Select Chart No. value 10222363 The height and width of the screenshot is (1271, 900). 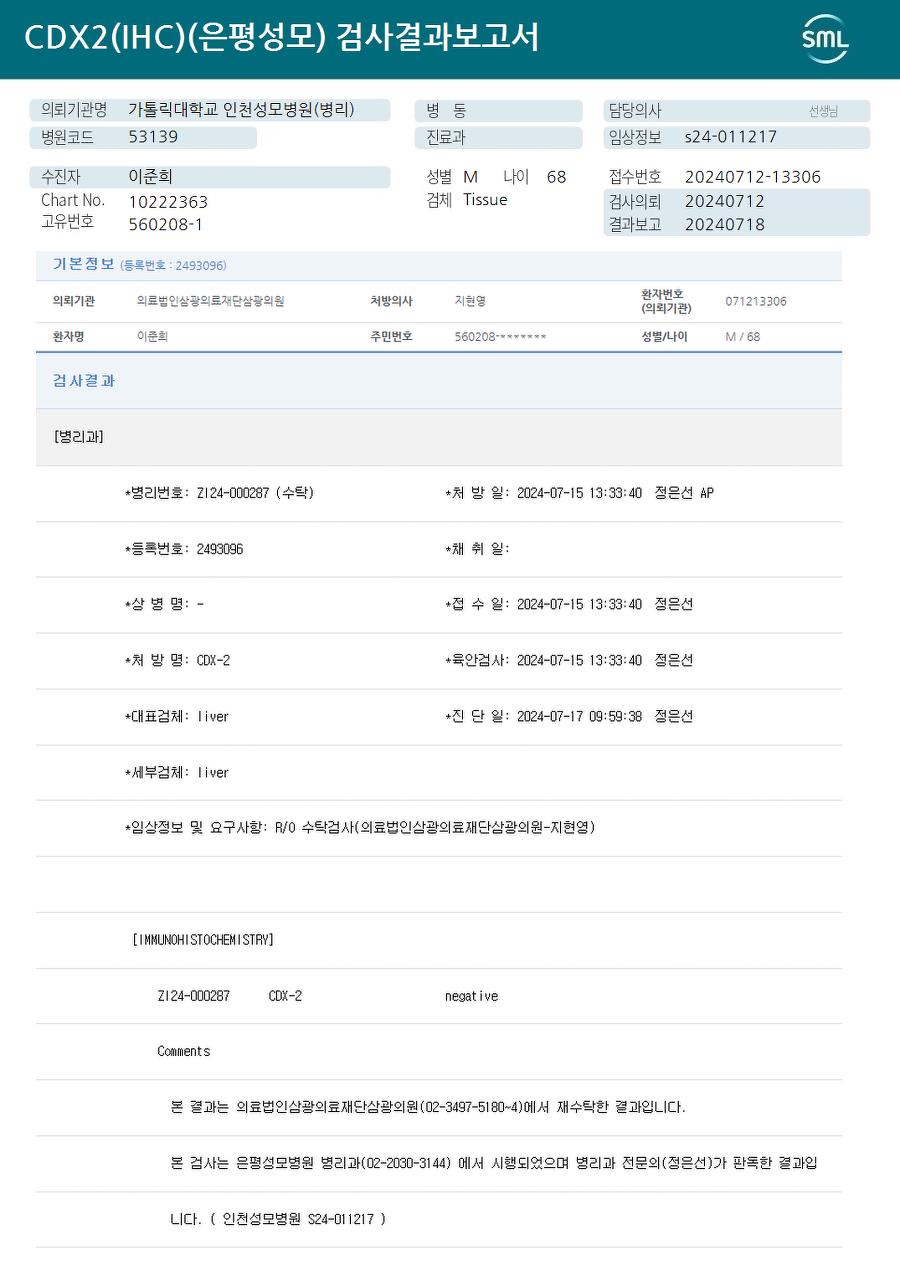(168, 201)
